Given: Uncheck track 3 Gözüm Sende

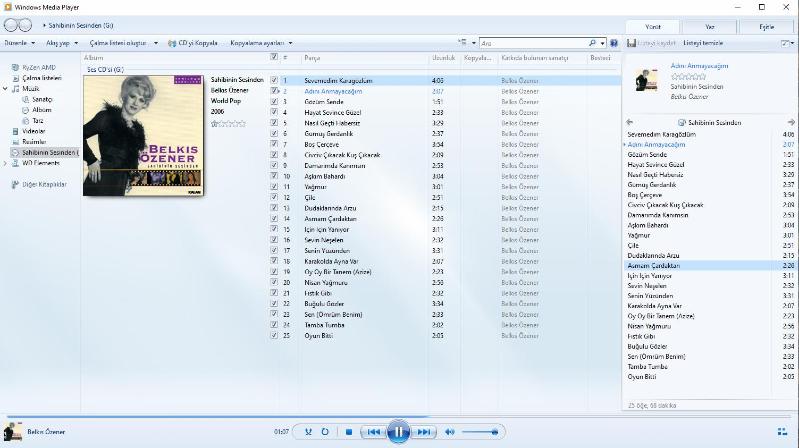Looking at the screenshot, I should [274, 101].
